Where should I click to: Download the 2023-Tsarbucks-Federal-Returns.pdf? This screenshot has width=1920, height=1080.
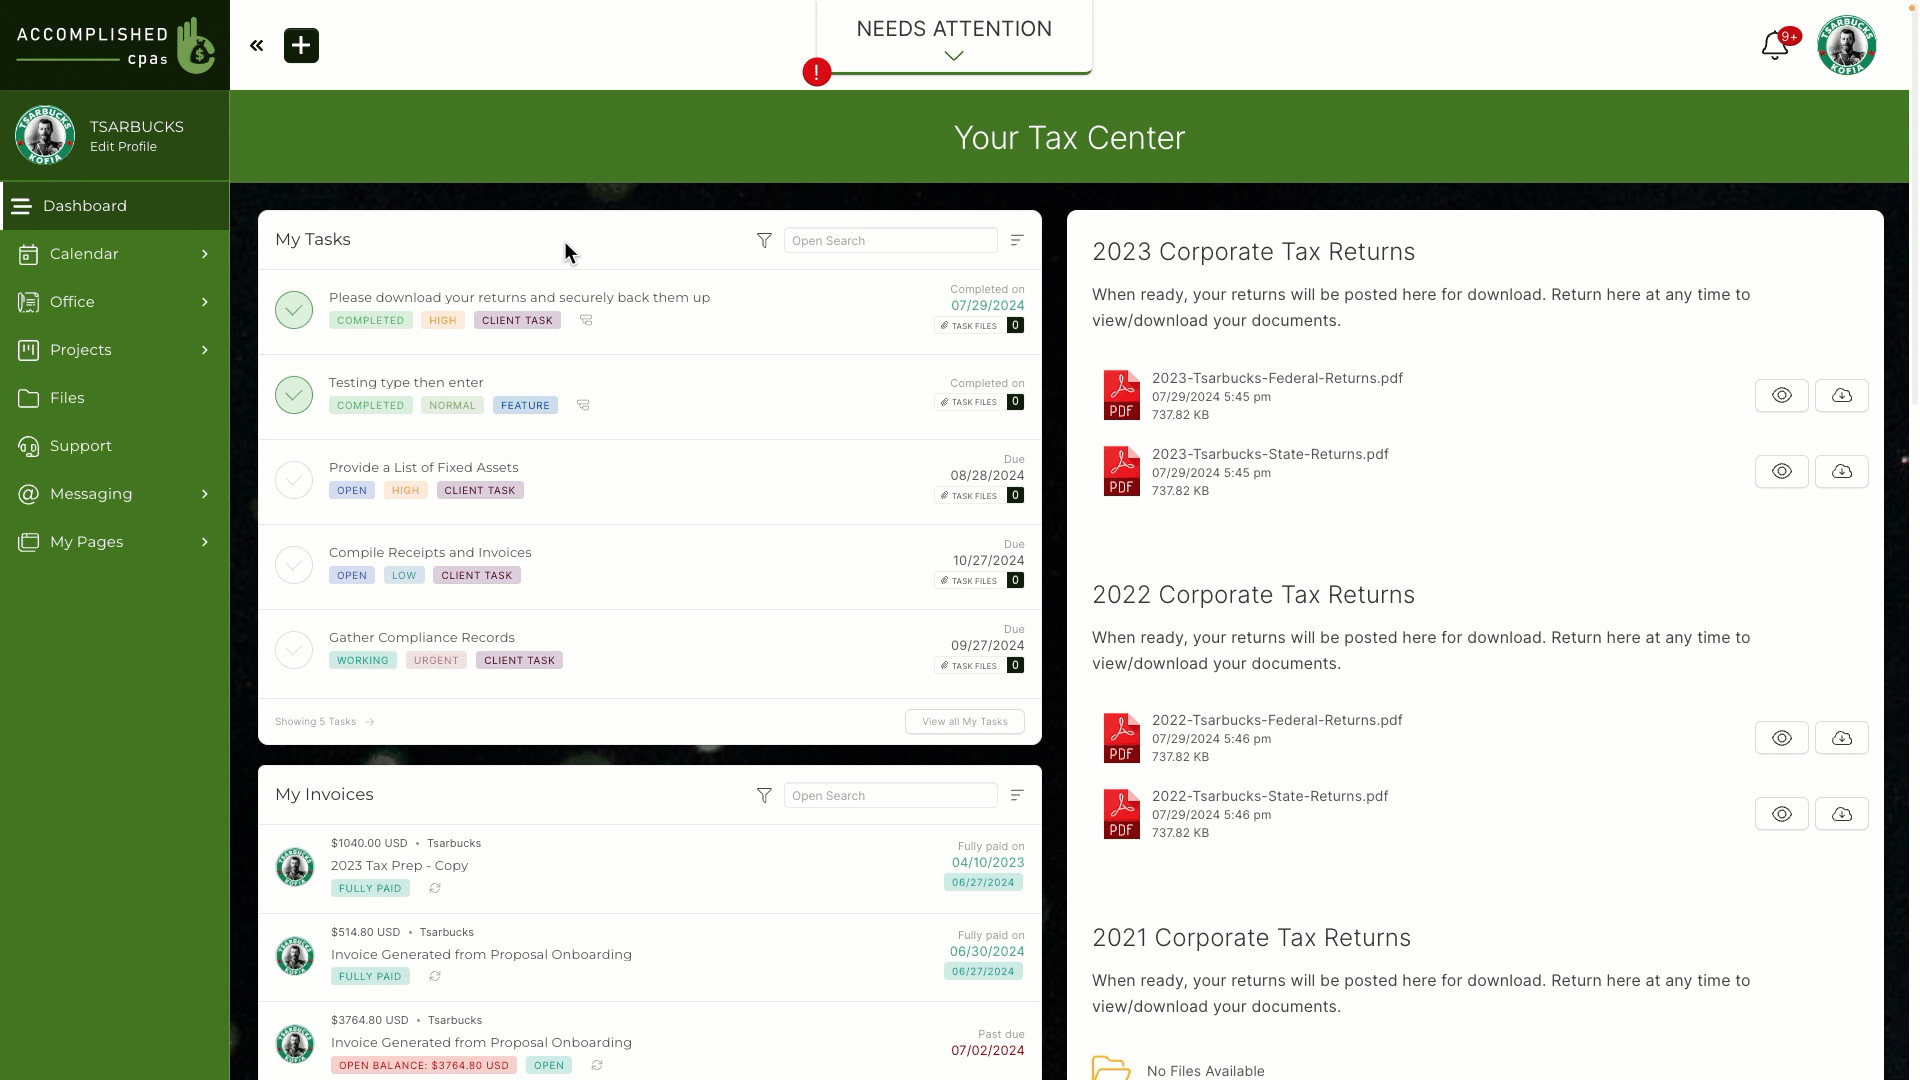pos(1841,394)
